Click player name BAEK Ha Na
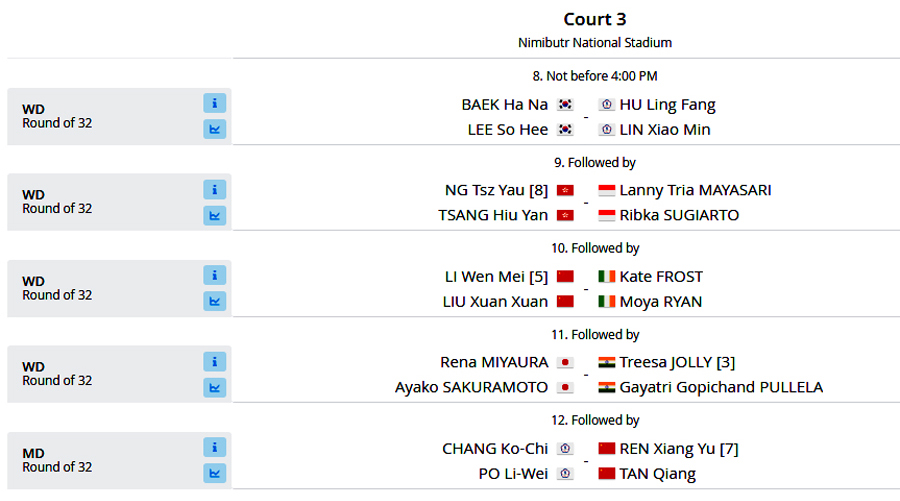 point(505,104)
